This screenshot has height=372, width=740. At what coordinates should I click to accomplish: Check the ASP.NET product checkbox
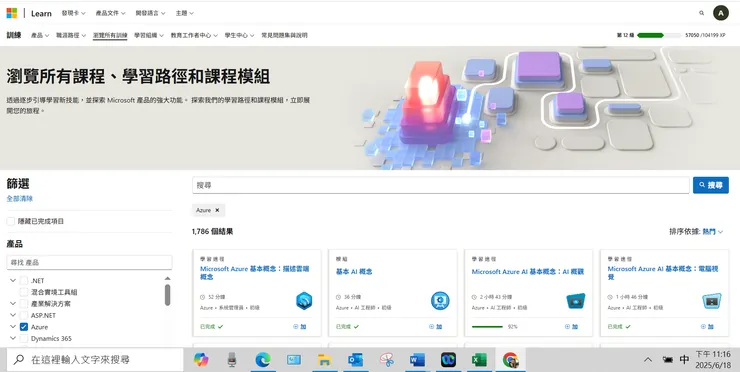click(x=24, y=315)
